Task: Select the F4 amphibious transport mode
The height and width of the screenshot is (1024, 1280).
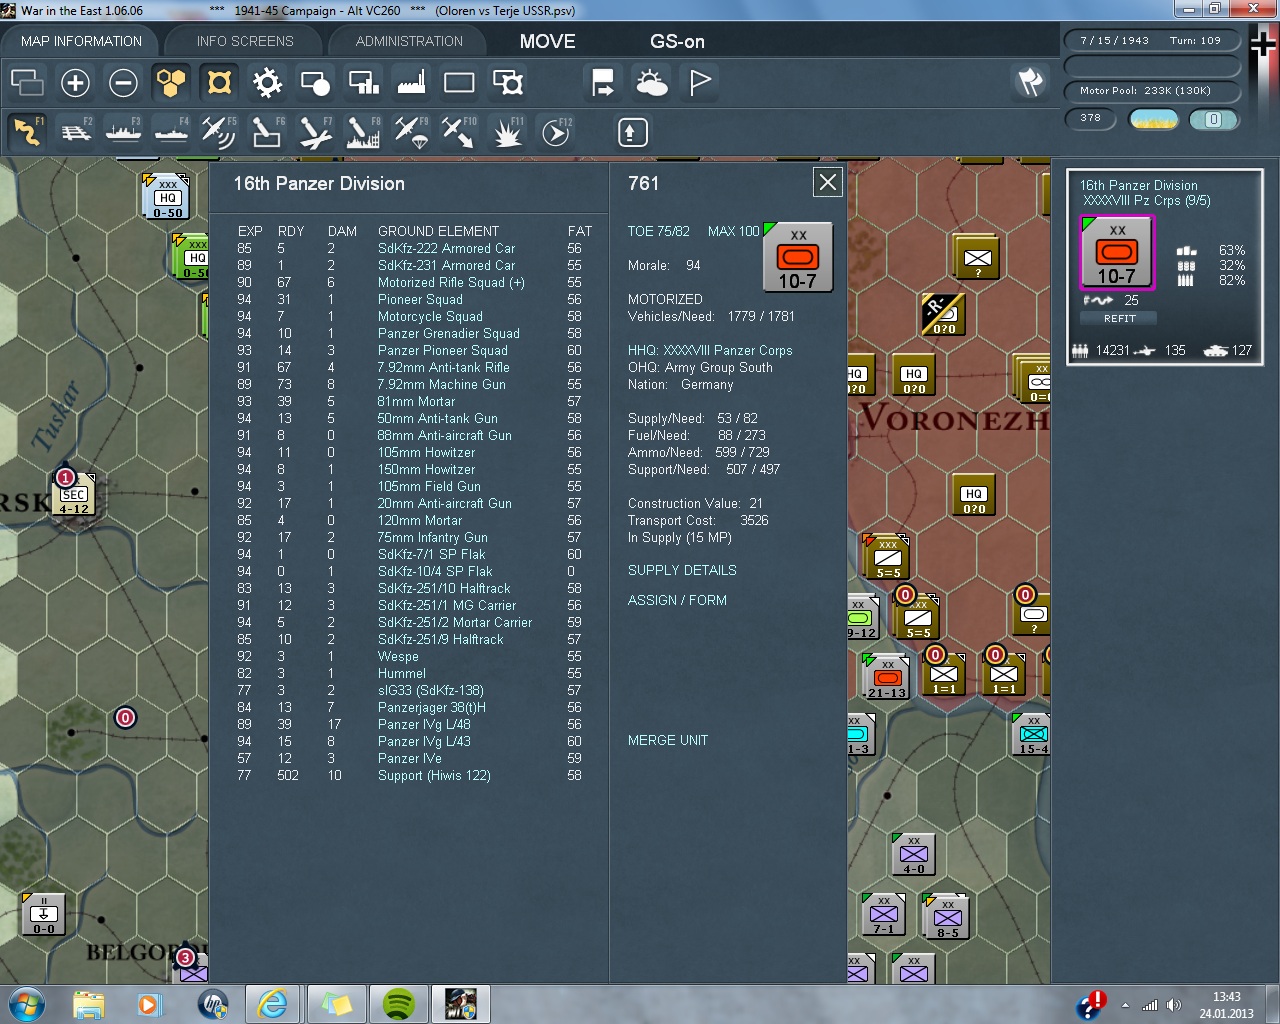Action: (171, 132)
